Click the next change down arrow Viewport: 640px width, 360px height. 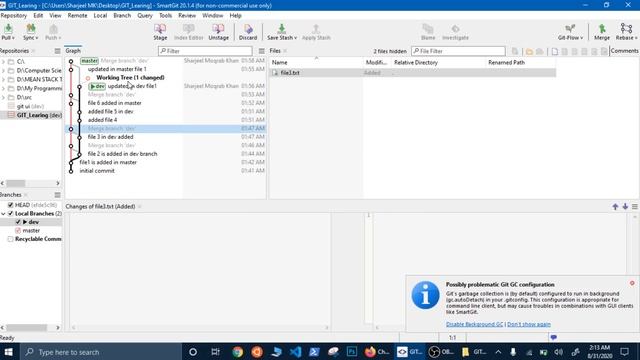coord(625,207)
